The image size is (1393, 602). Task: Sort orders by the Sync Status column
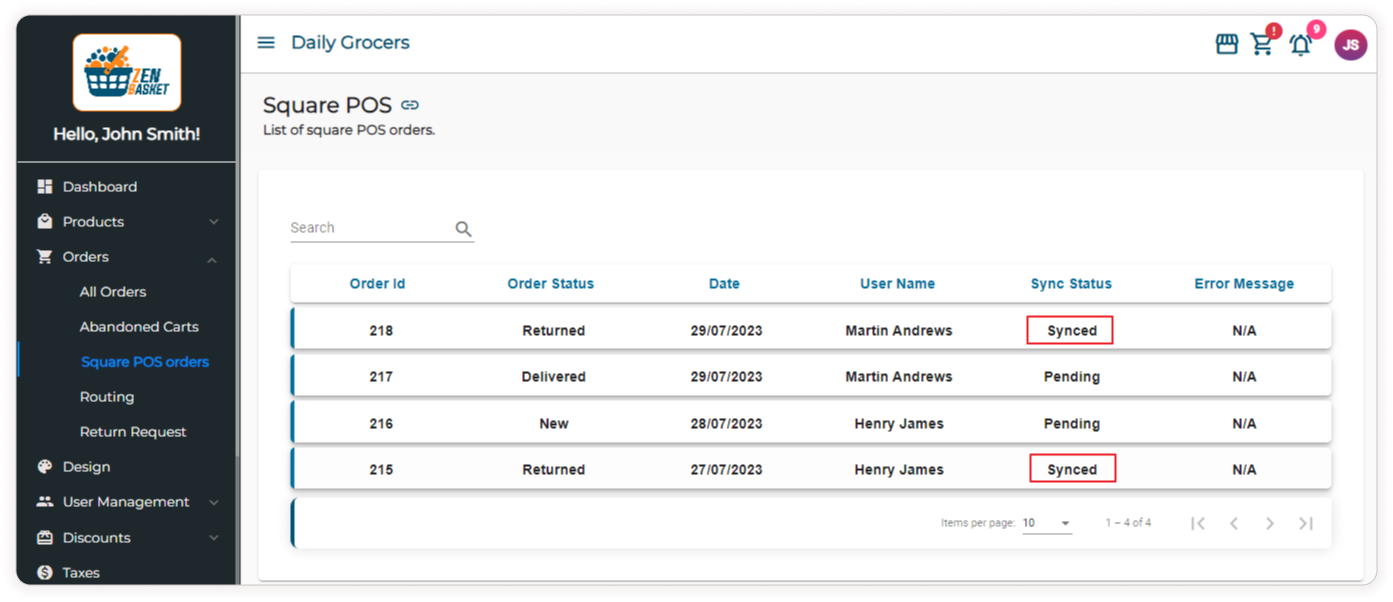tap(1070, 283)
